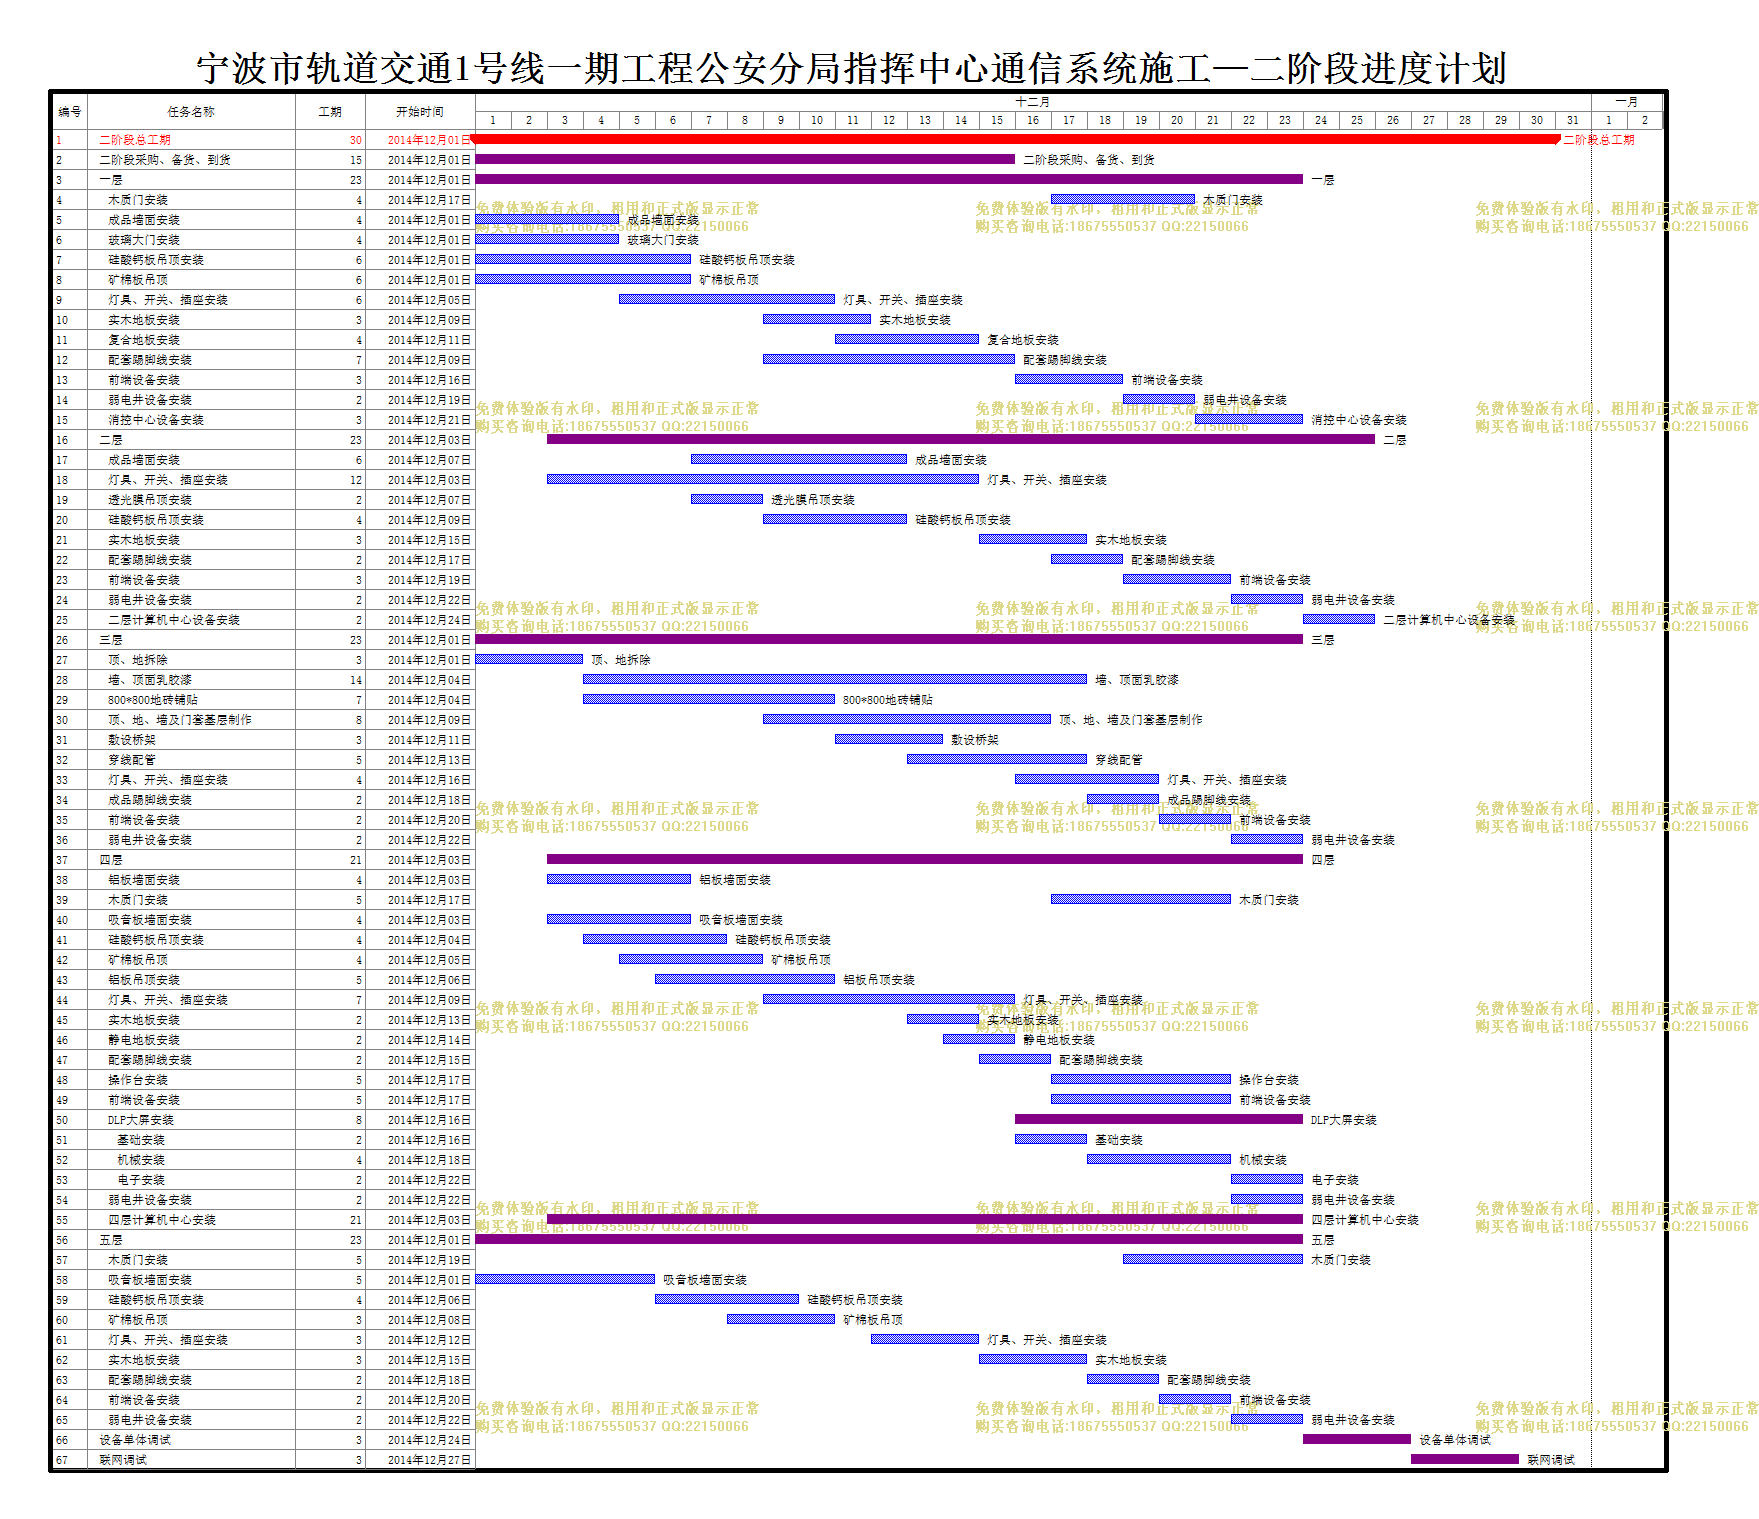Click the blue bar labeled 操作台安装
1759x1519 pixels.
coord(1141,1079)
